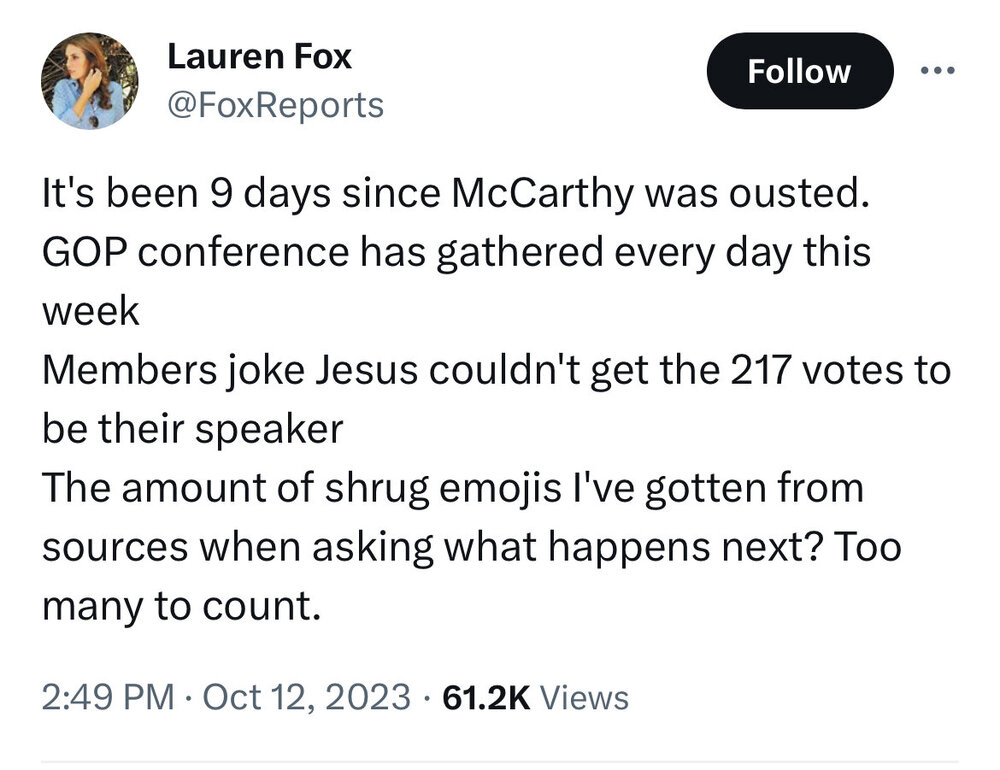Viewport: 1000px width, 770px height.
Task: Click the line reading 'many to count.'
Action: [181, 607]
